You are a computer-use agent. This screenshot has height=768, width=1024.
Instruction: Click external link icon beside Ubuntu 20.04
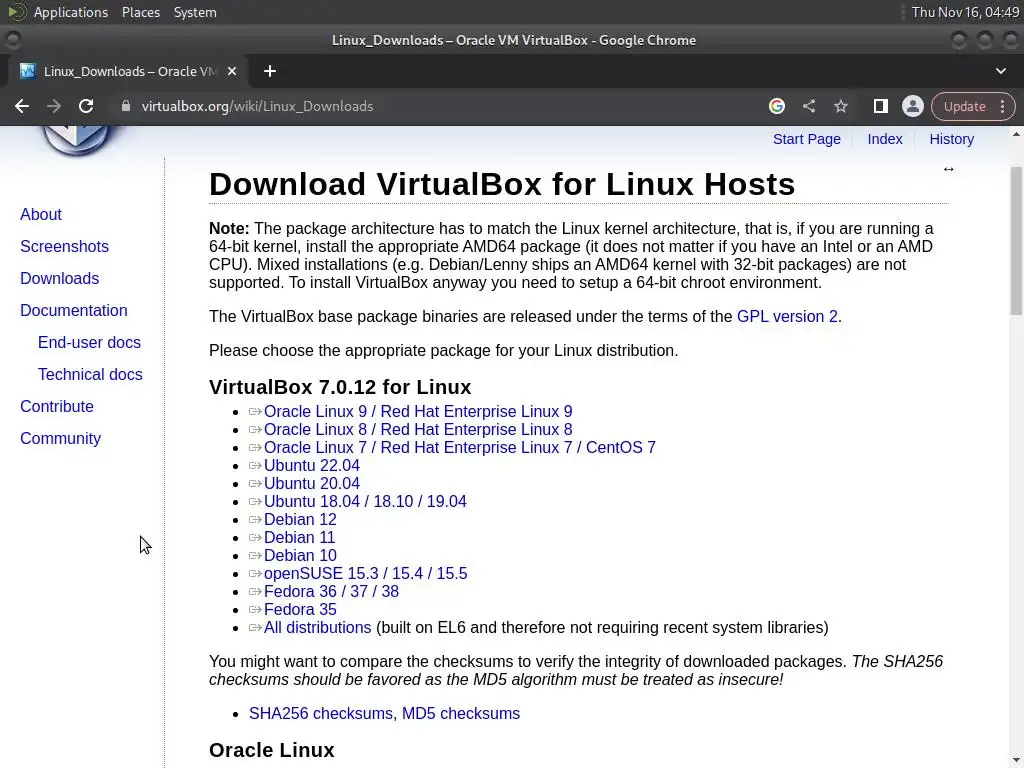coord(255,484)
